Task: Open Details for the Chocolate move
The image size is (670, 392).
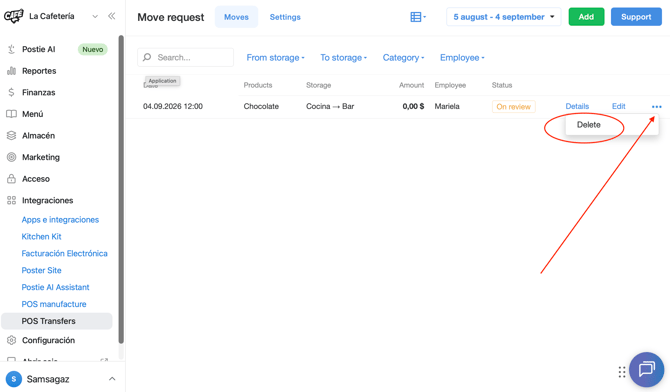Action: point(577,106)
